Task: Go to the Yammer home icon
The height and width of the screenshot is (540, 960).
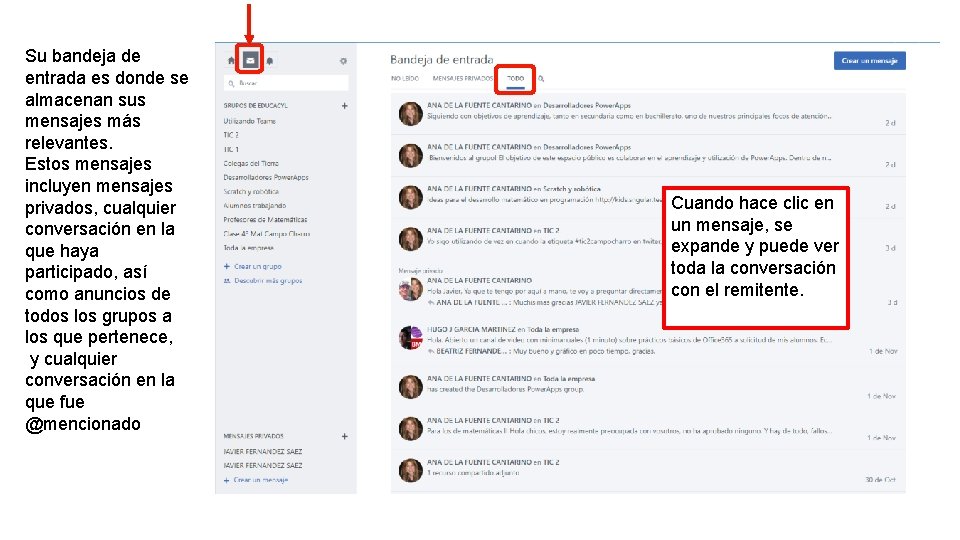Action: pos(231,61)
